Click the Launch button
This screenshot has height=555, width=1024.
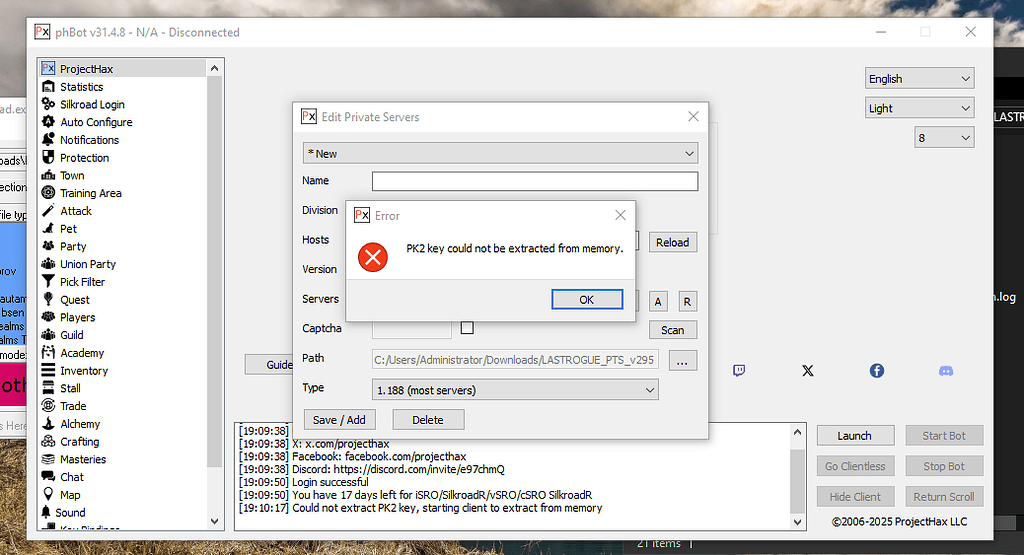pos(855,436)
